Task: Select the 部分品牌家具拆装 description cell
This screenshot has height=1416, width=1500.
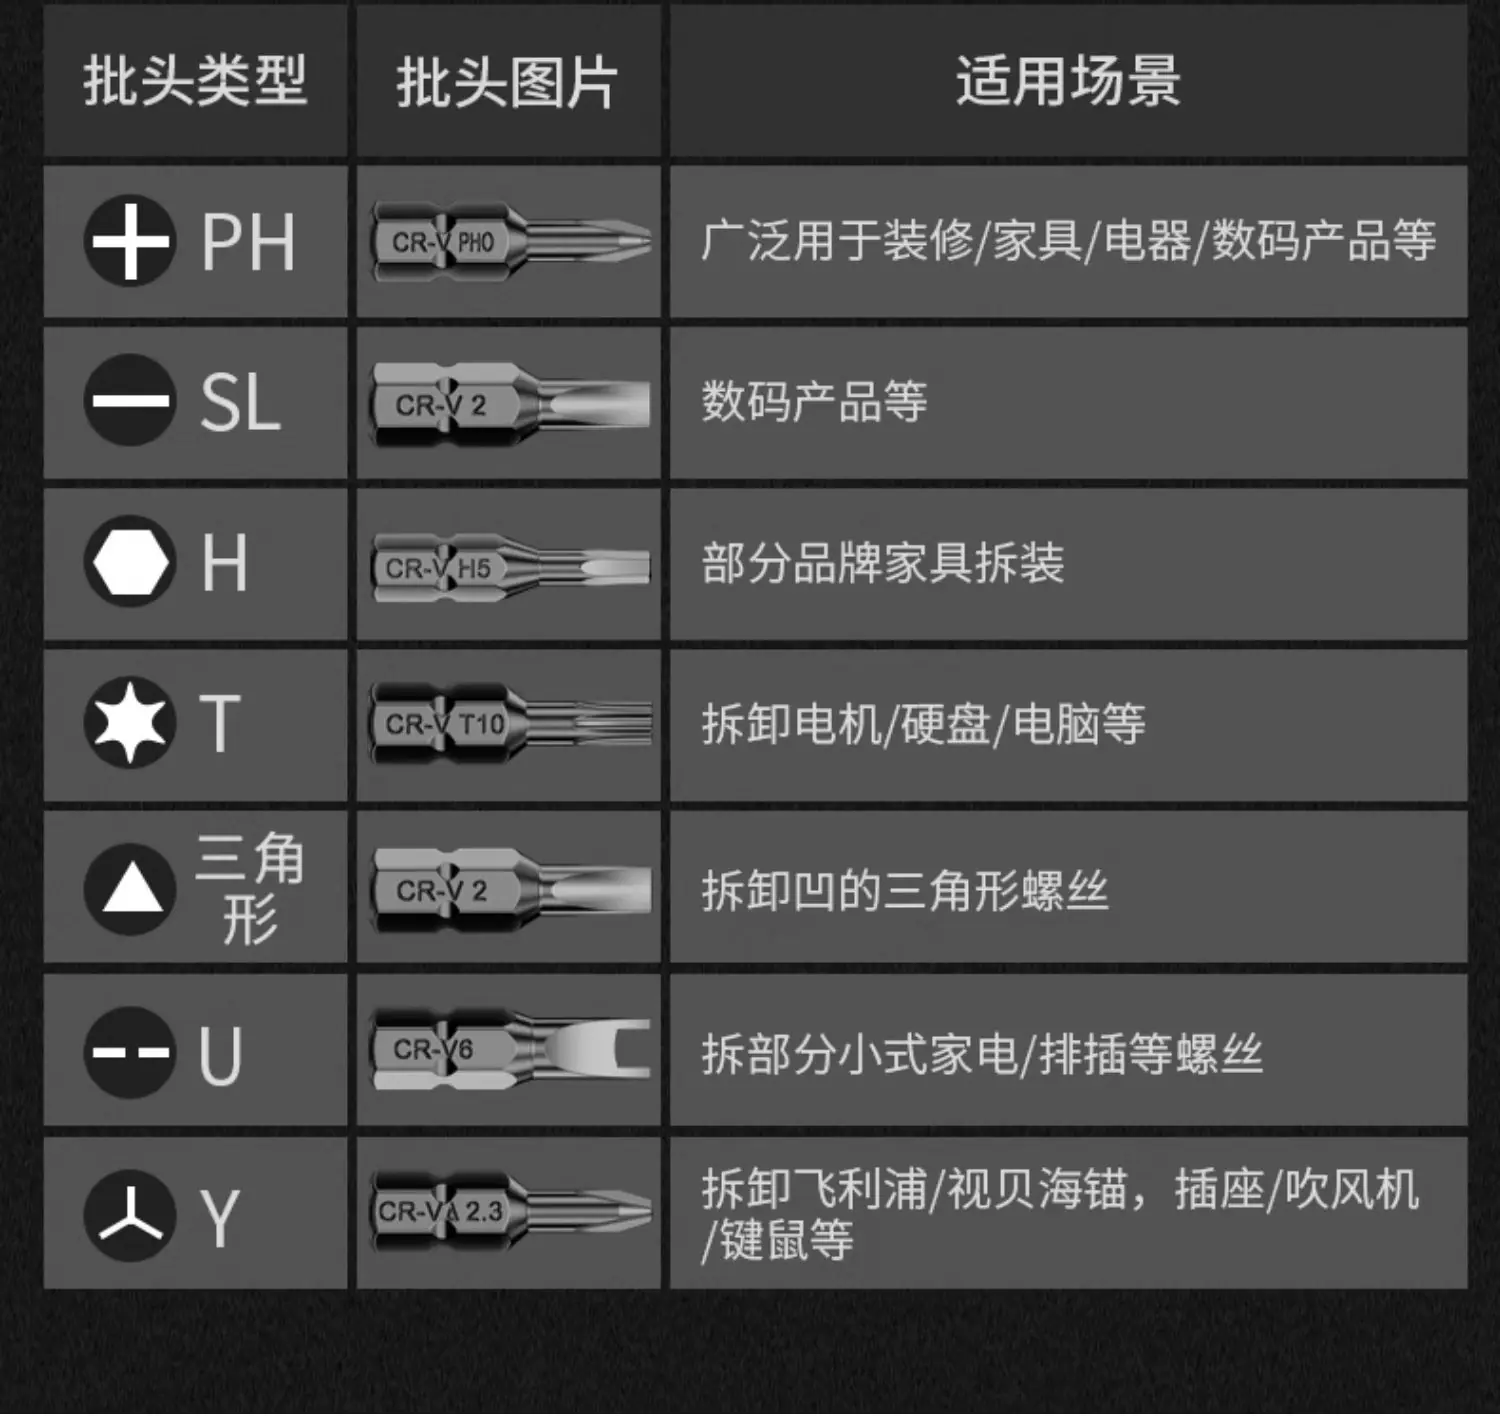Action: coord(1068,564)
